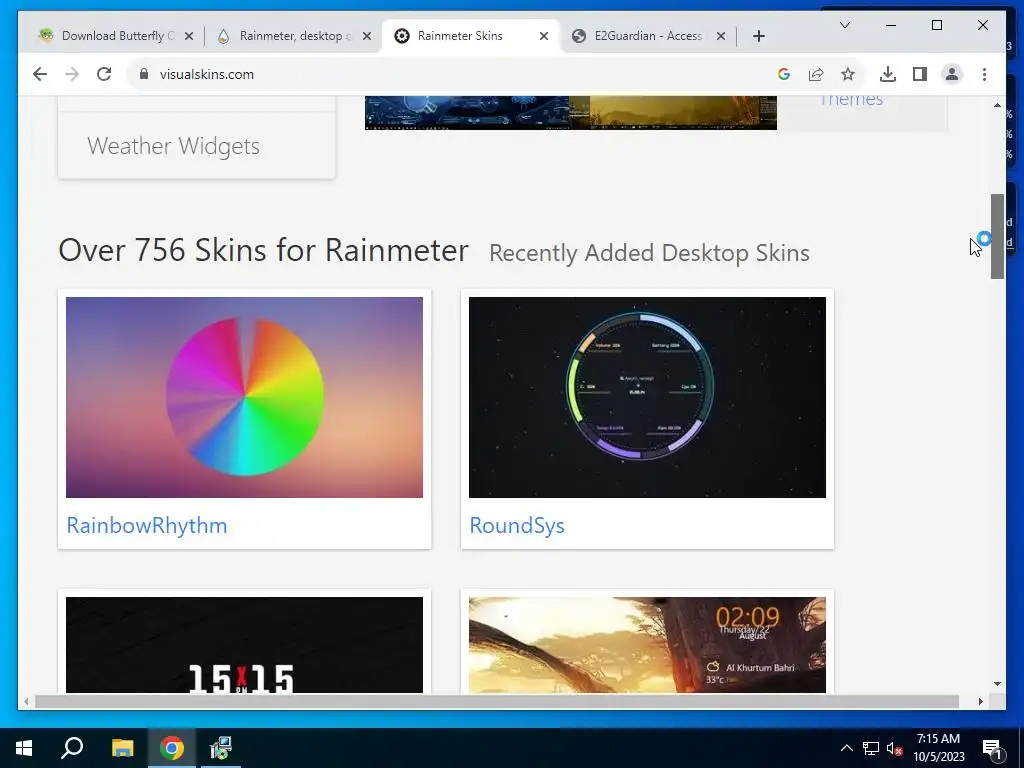The width and height of the screenshot is (1024, 768).
Task: Open the Weather Widgets category
Action: tap(173, 146)
